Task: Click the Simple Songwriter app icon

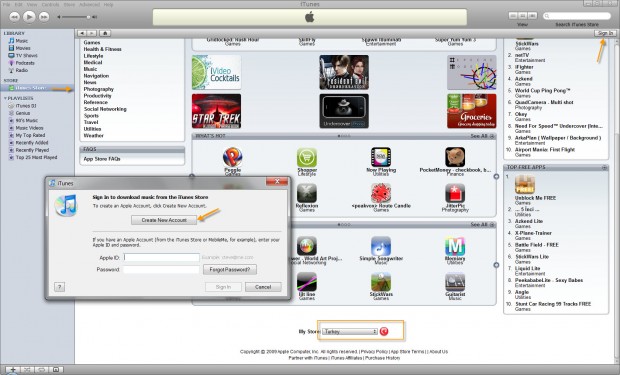Action: pyautogui.click(x=381, y=246)
